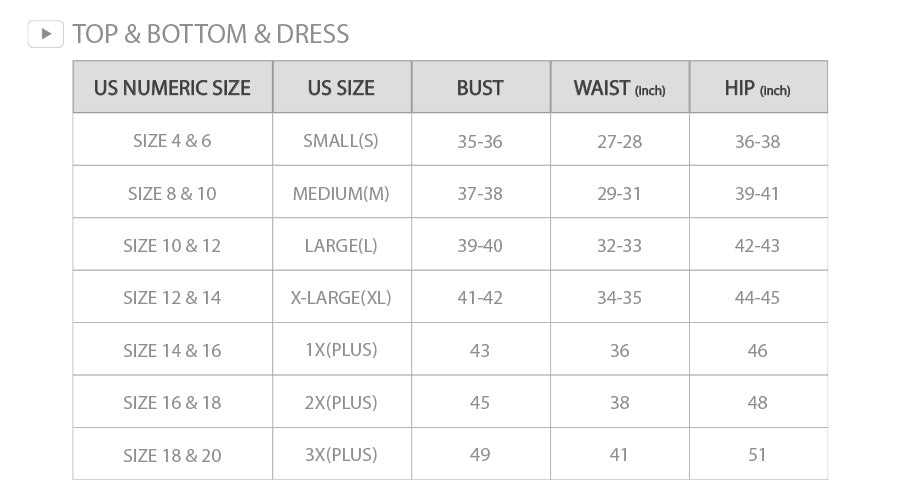Select the US NUMERIC SIZE column header
The image size is (900, 500).
tap(172, 88)
